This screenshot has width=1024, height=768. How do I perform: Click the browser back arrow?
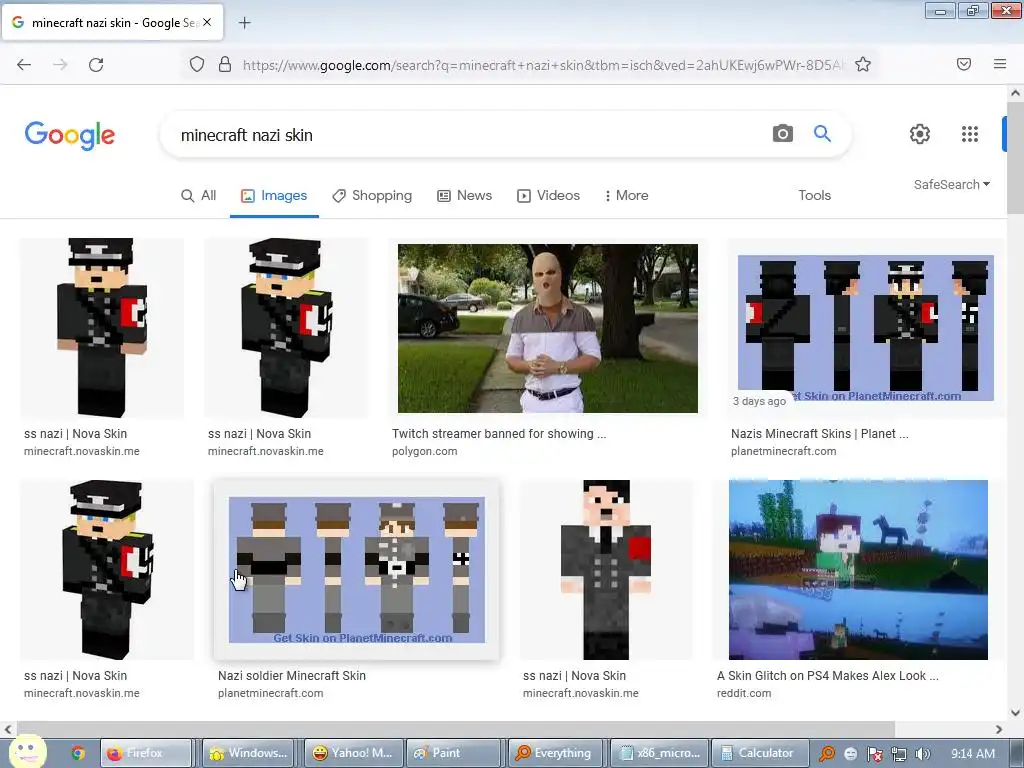pos(24,64)
